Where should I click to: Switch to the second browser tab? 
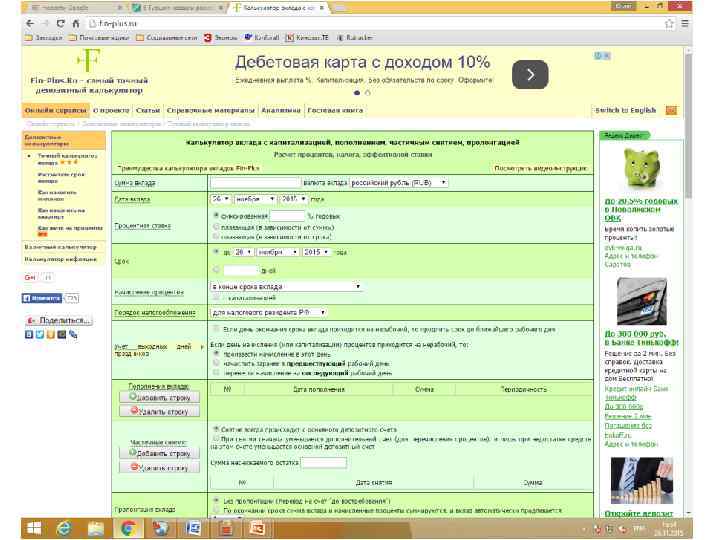point(177,8)
